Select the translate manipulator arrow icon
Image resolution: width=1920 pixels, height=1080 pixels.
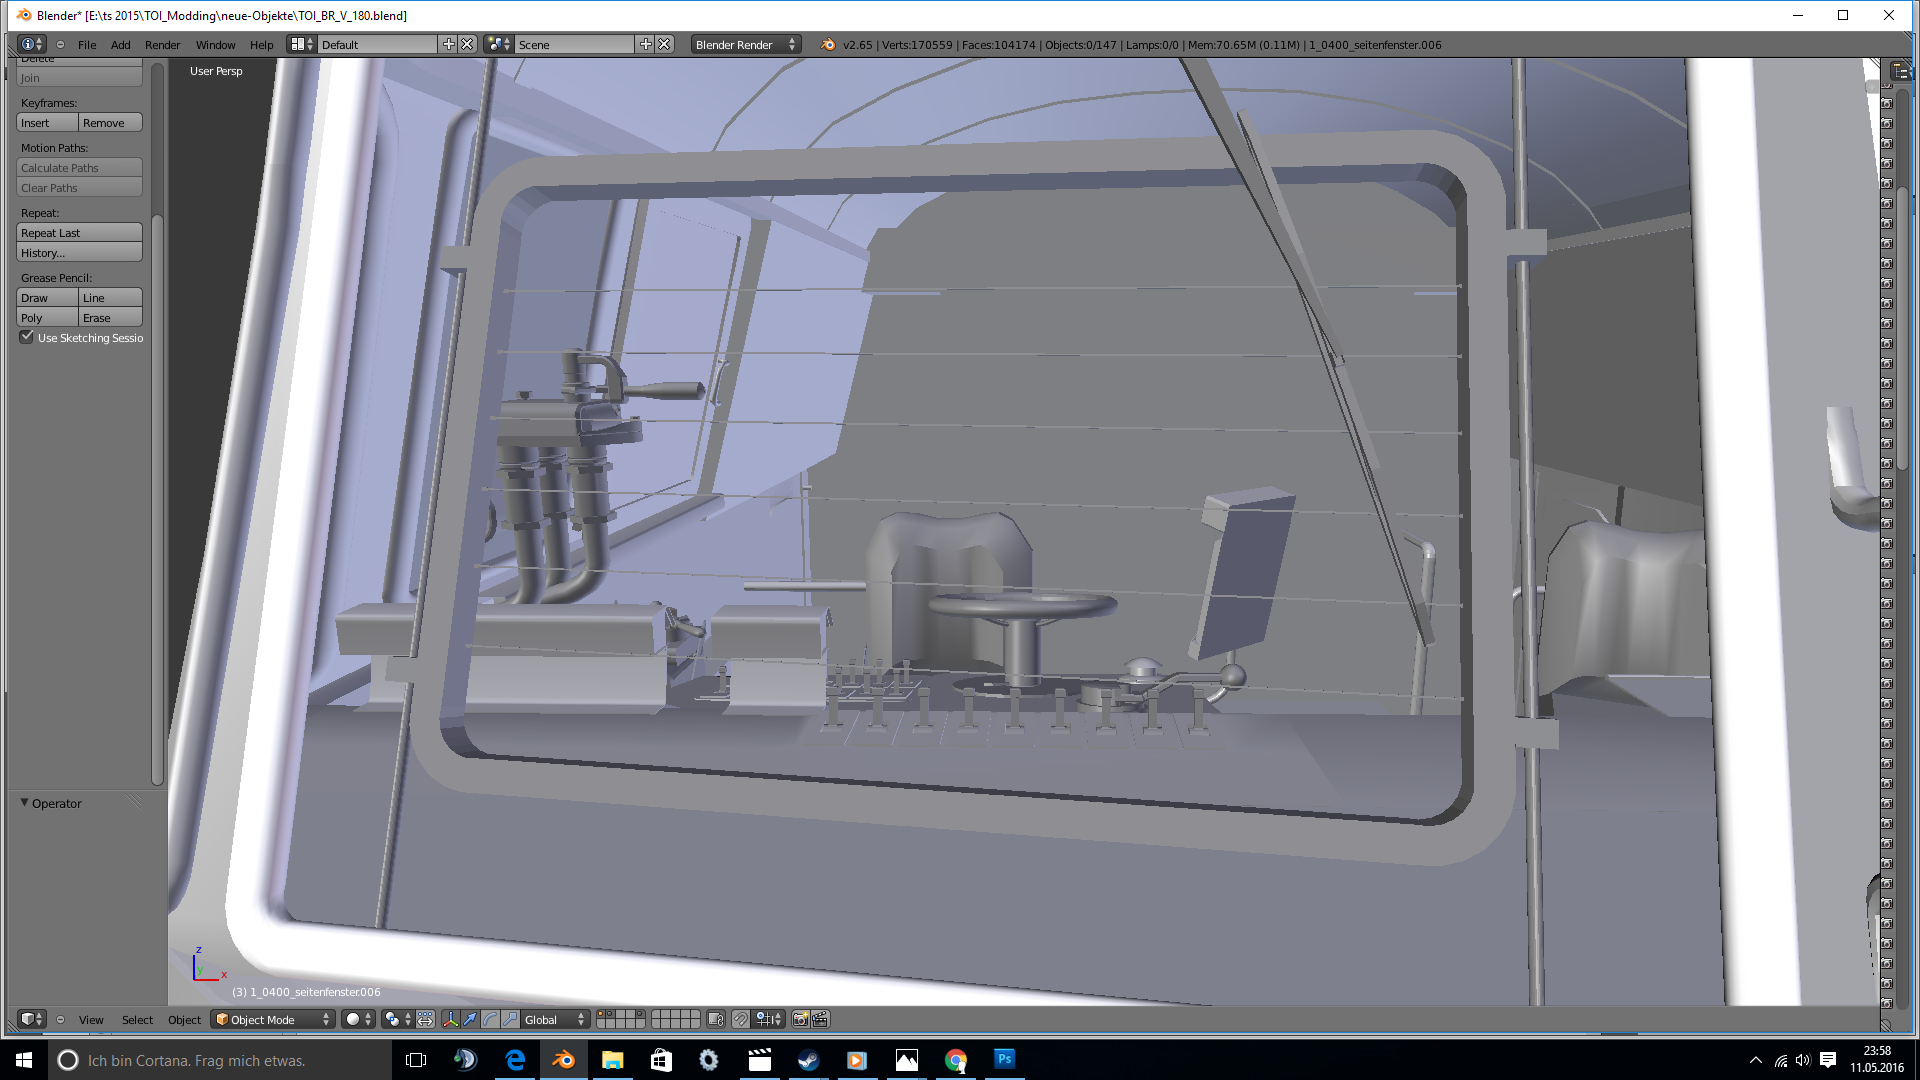(x=470, y=1019)
